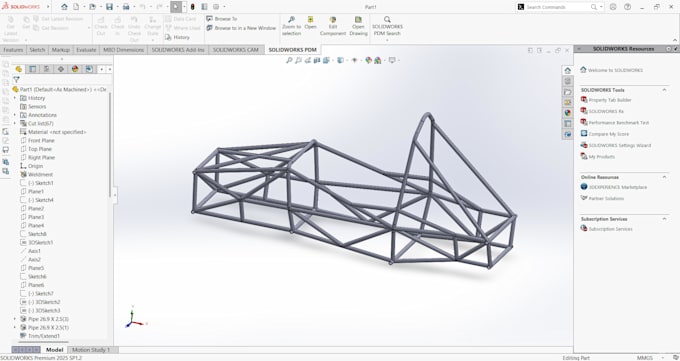
Task: Launch Property Tab Builder
Action: (606, 100)
